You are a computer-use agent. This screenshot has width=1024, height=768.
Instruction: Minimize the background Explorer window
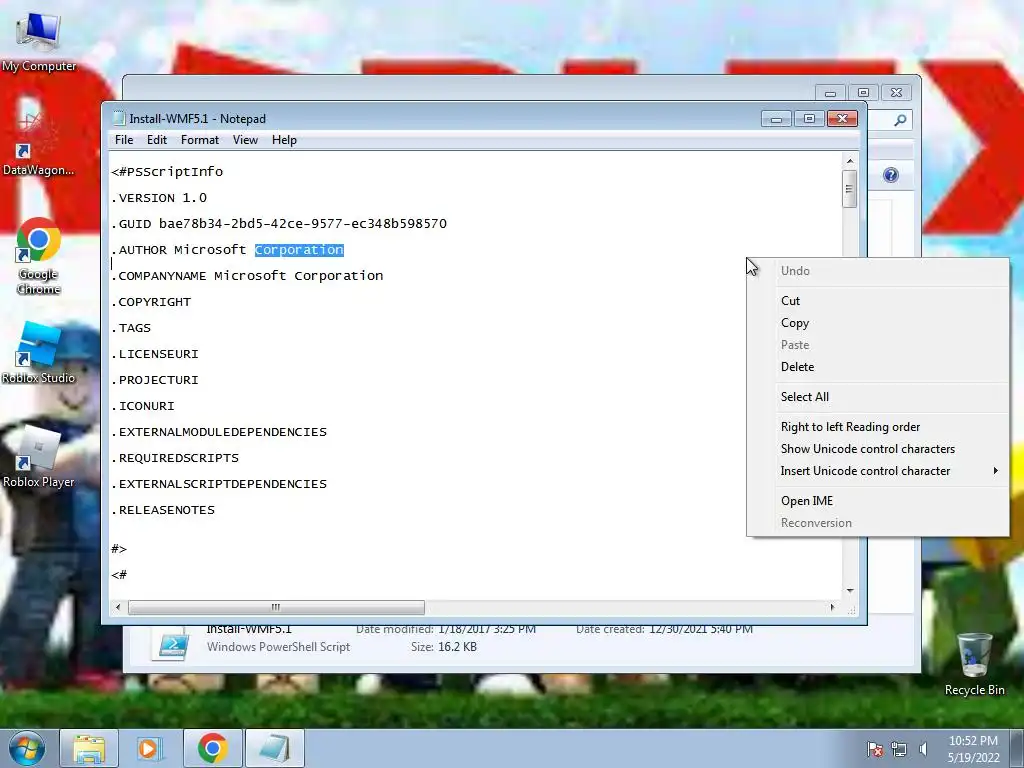830,93
